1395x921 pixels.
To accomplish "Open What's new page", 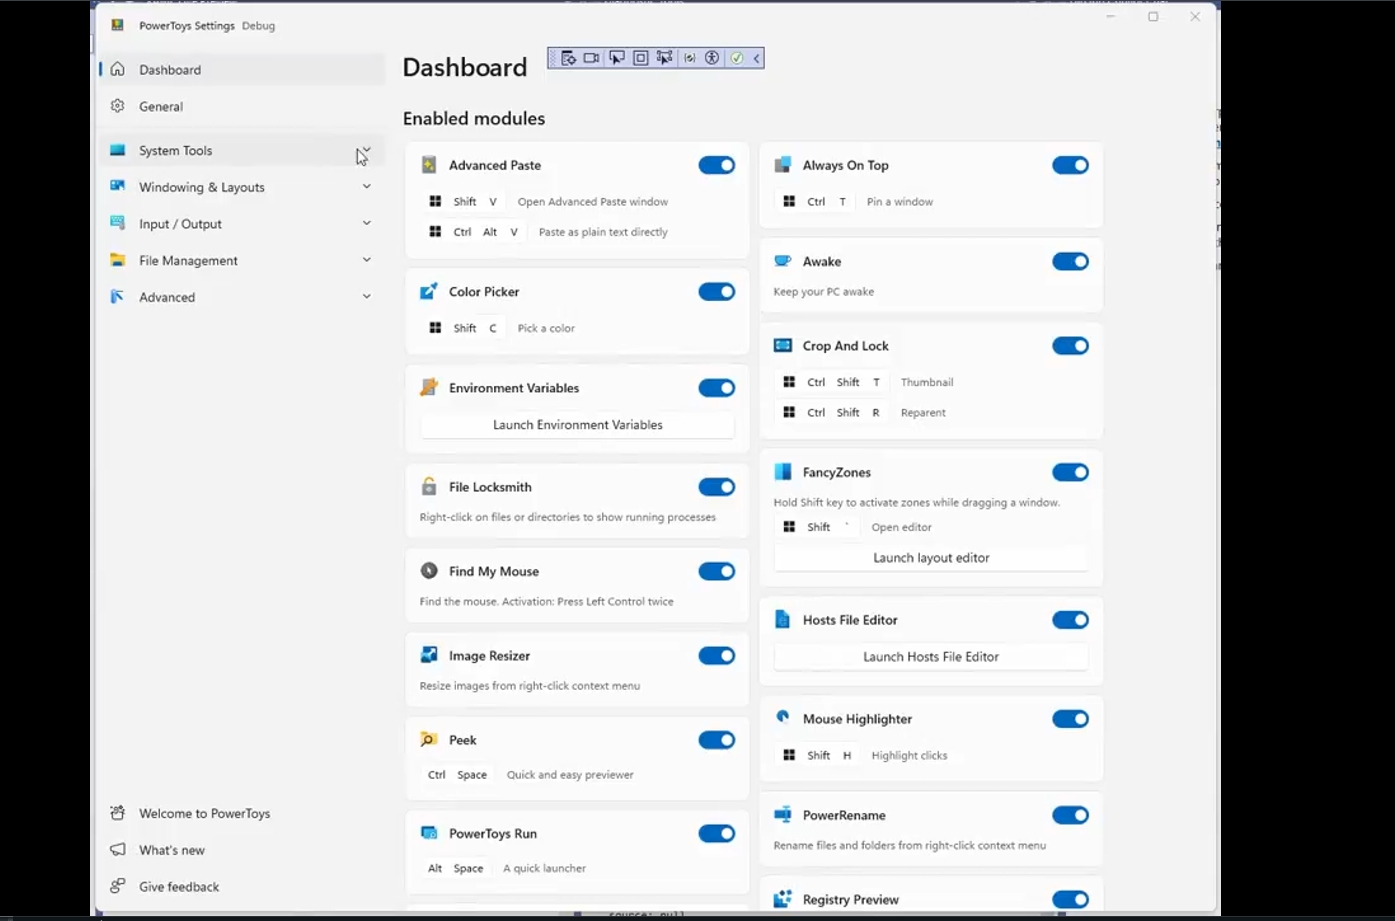I will point(242,850).
